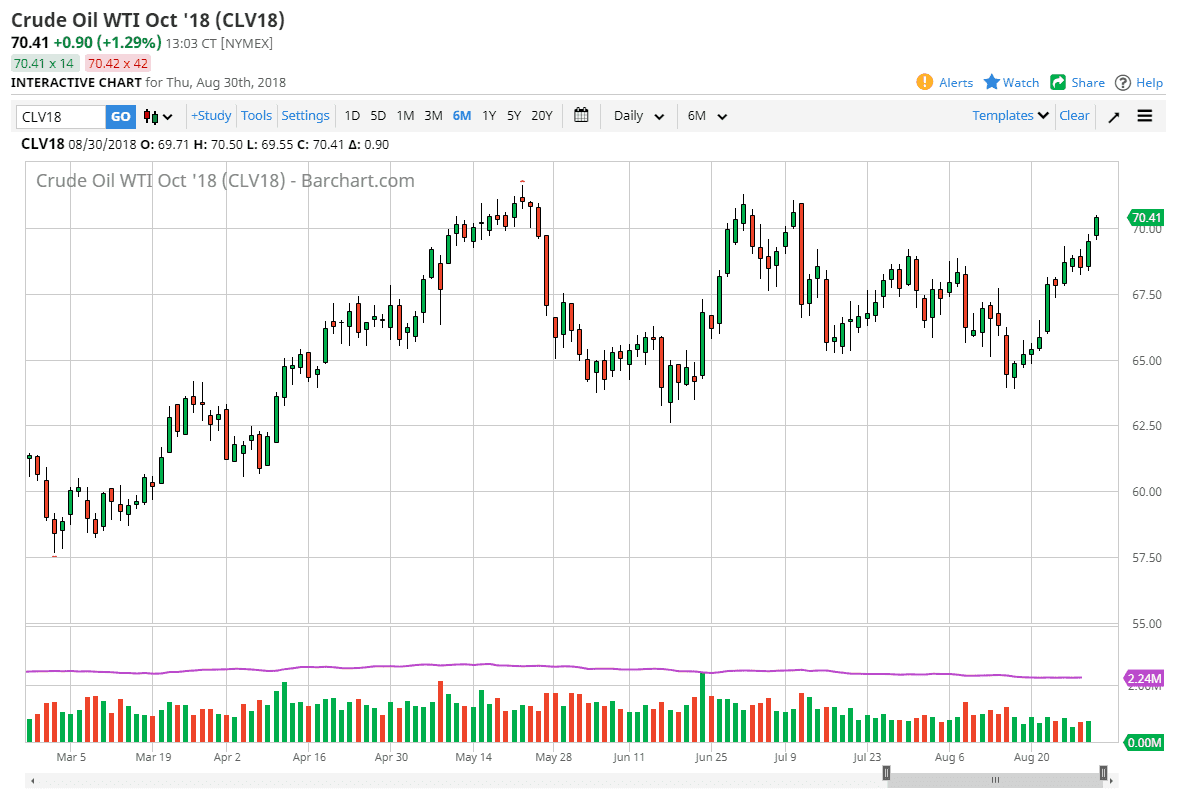Open the chart hamburger menu icon
This screenshot has width=1180, height=798.
click(1144, 115)
